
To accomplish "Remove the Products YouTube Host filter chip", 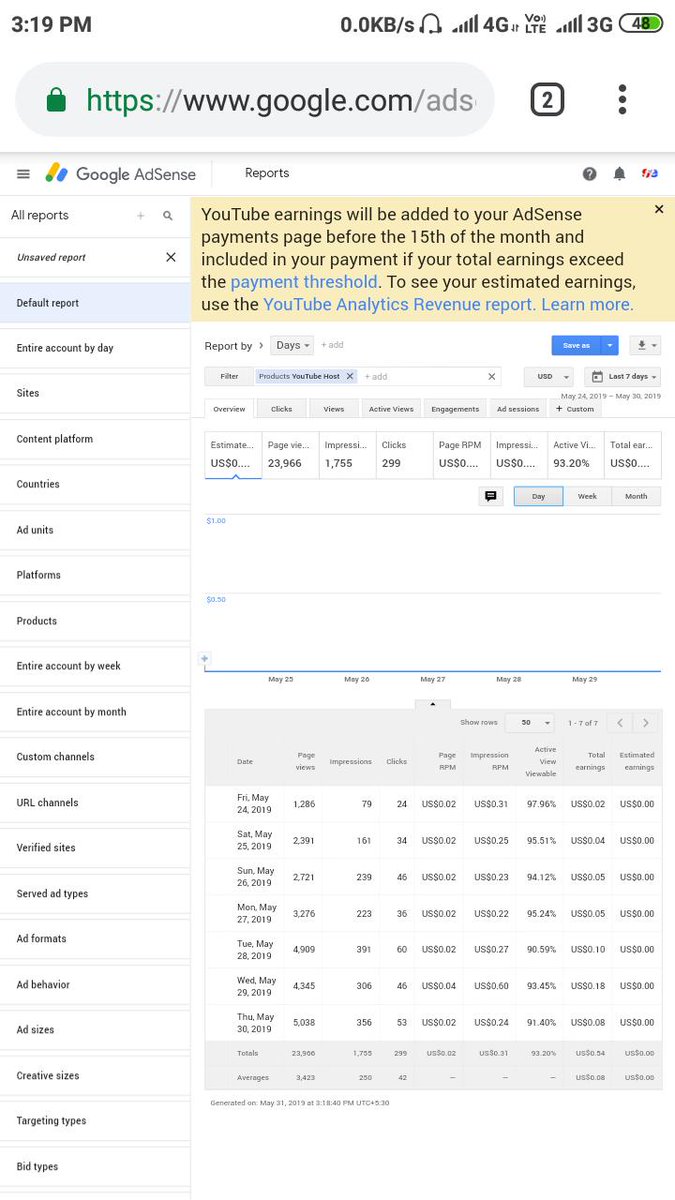I will tap(350, 377).
